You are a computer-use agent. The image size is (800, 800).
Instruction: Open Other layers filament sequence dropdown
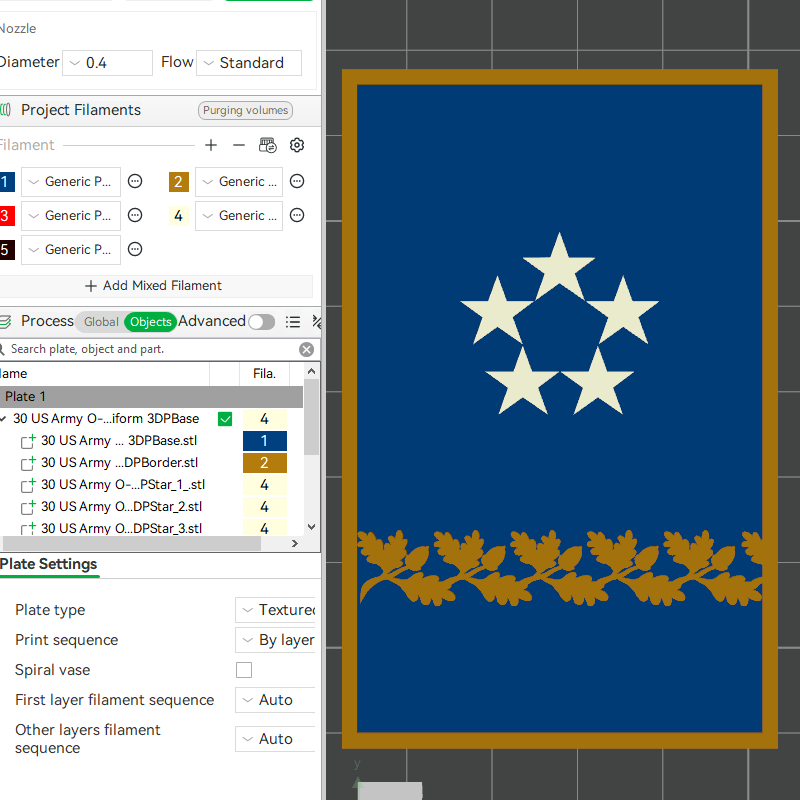tap(276, 739)
